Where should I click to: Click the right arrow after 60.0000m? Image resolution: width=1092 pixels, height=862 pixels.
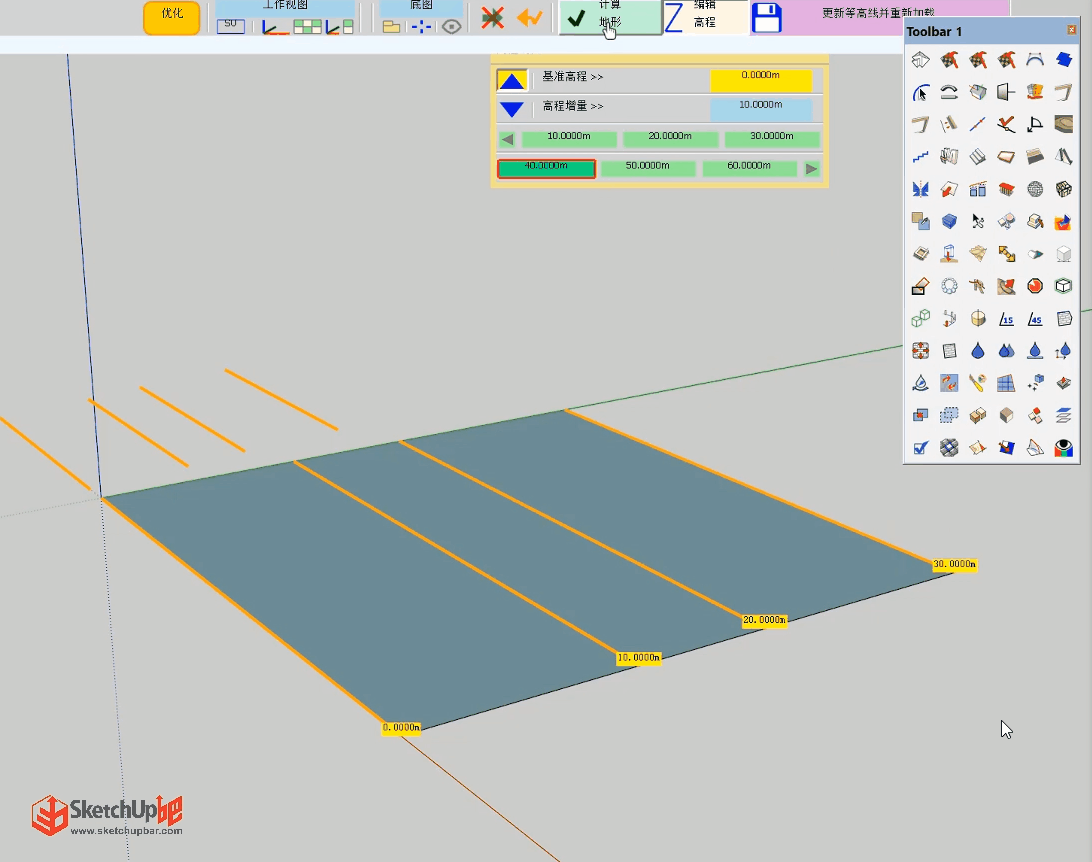click(812, 169)
